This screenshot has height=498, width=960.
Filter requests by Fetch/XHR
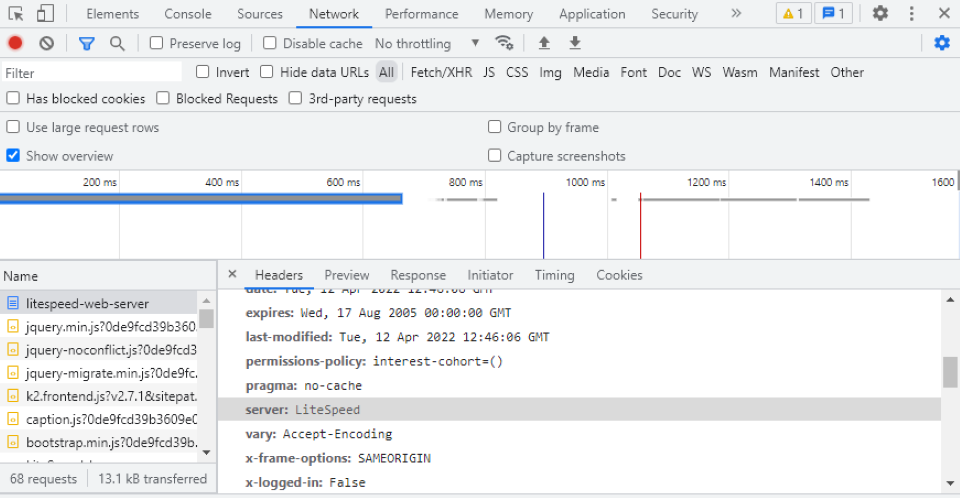click(x=441, y=72)
